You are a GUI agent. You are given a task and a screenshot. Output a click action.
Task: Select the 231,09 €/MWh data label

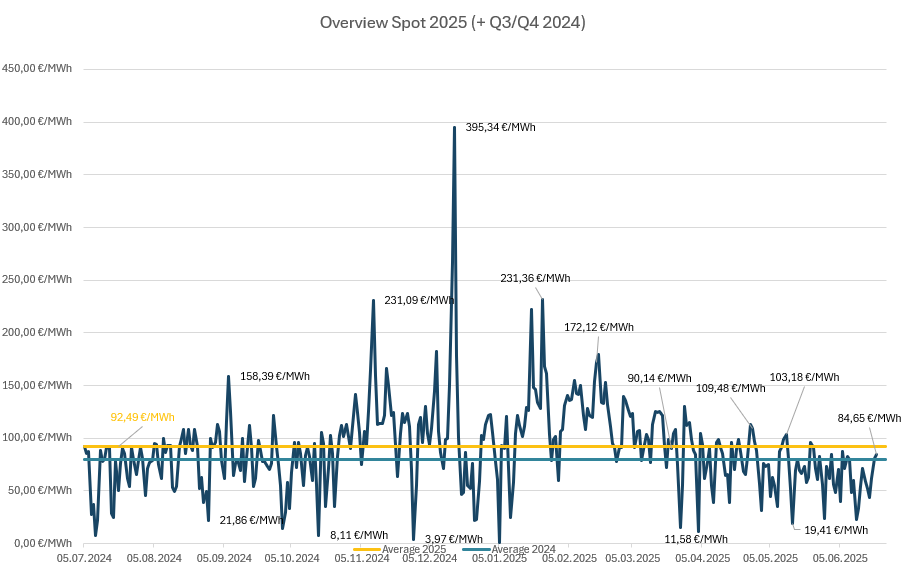pos(419,299)
